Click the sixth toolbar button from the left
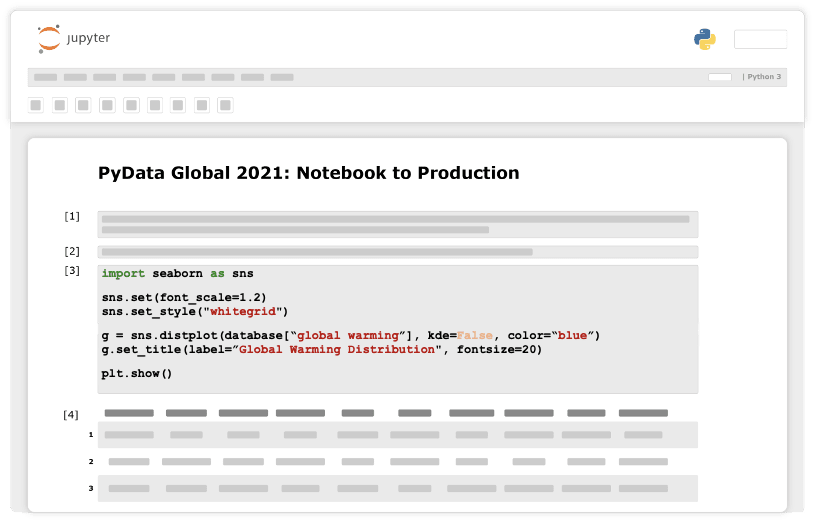 (x=155, y=106)
